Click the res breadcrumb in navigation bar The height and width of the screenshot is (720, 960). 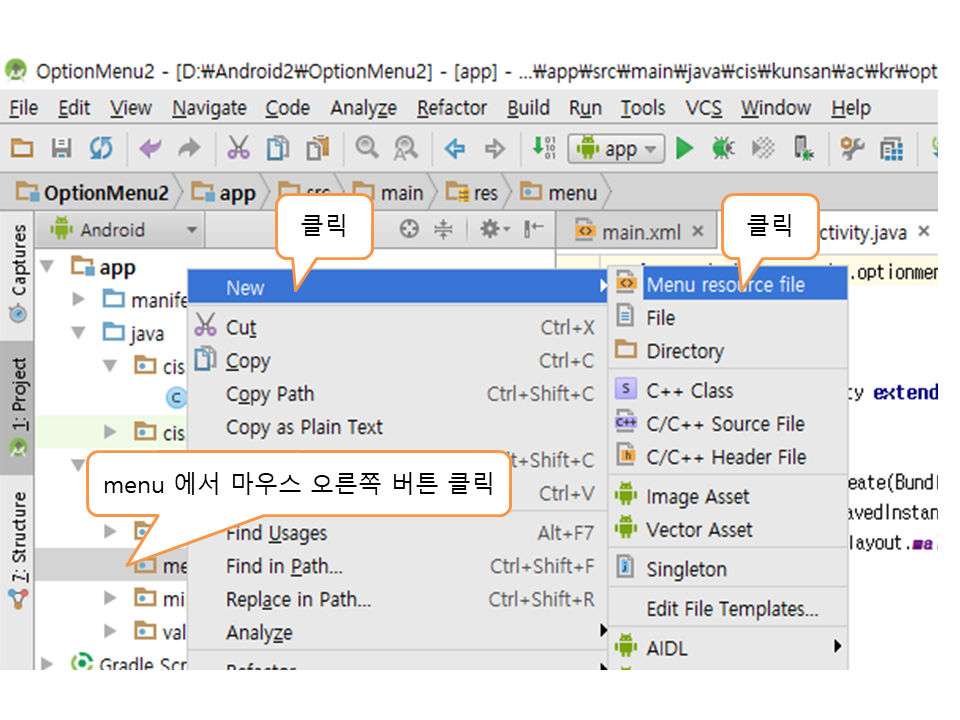(474, 193)
